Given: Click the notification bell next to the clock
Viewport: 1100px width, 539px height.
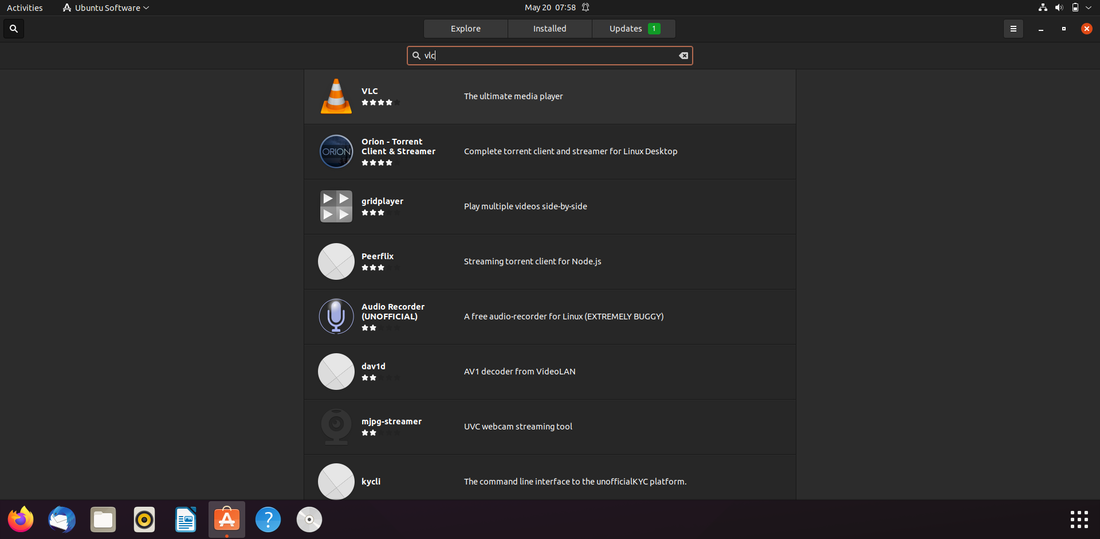Looking at the screenshot, I should (x=585, y=8).
